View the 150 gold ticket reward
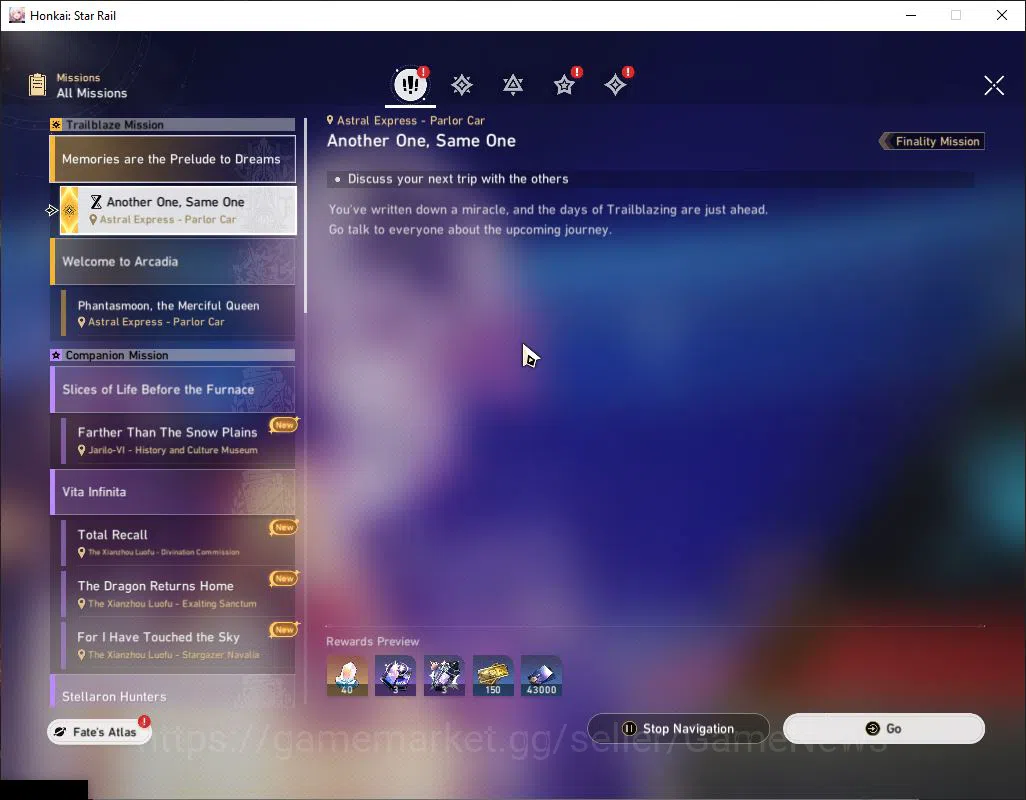Viewport: 1026px width, 800px height. coord(493,675)
